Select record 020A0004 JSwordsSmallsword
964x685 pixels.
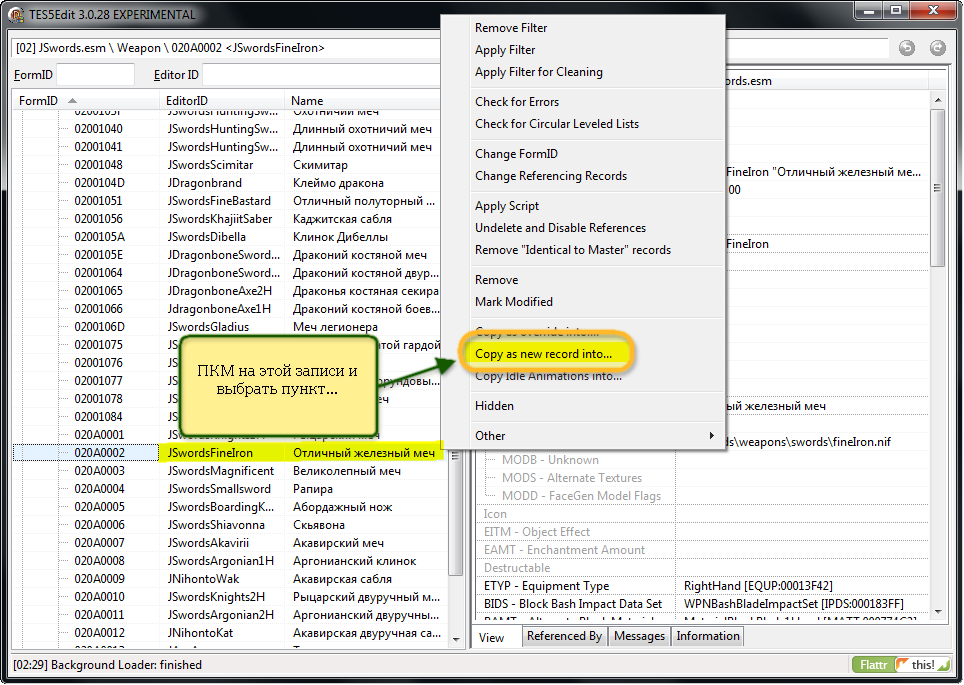coord(231,489)
